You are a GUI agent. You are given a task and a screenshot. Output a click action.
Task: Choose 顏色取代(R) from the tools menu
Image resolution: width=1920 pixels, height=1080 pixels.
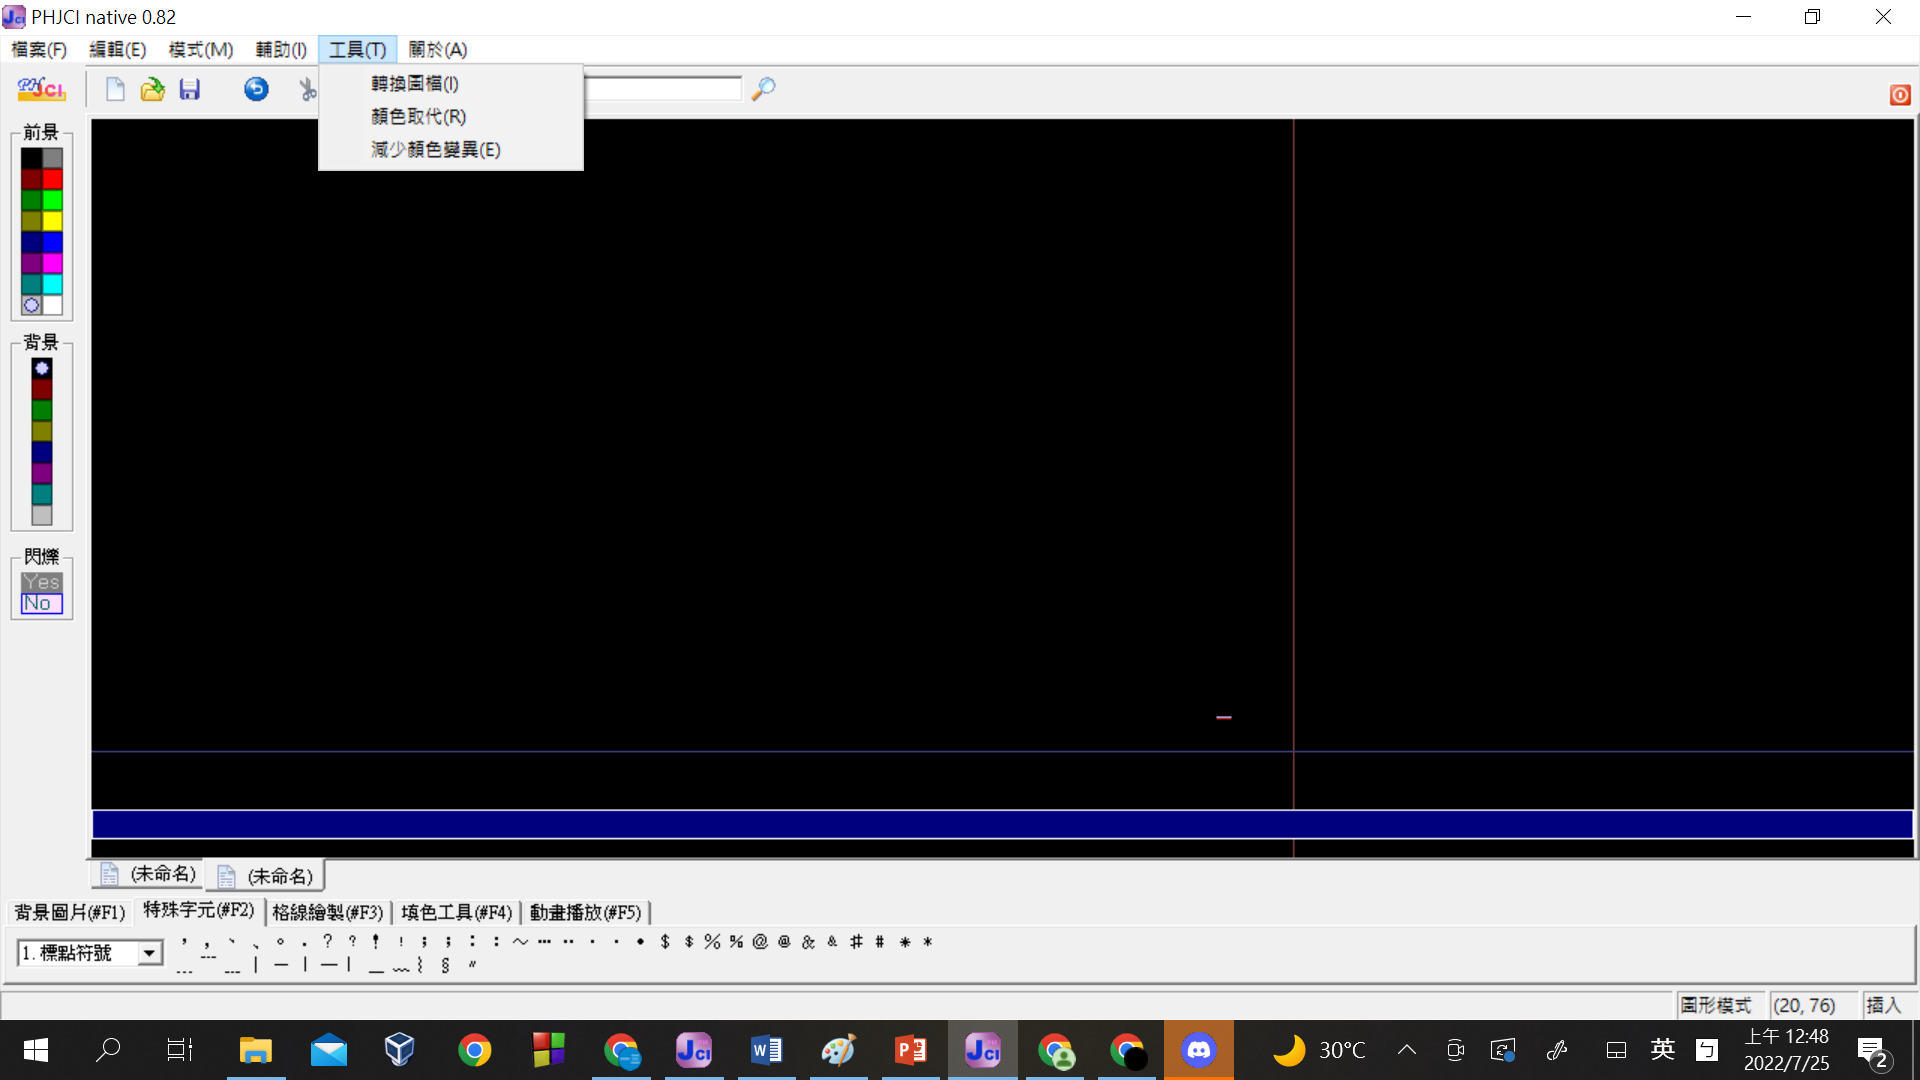pyautogui.click(x=418, y=117)
